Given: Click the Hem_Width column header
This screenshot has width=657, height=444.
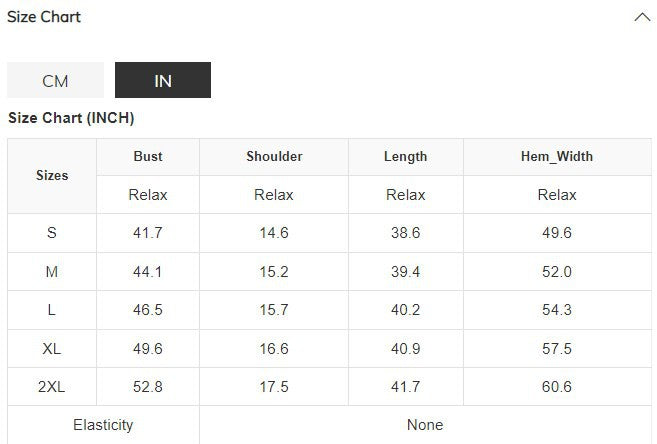Looking at the screenshot, I should click(557, 156).
